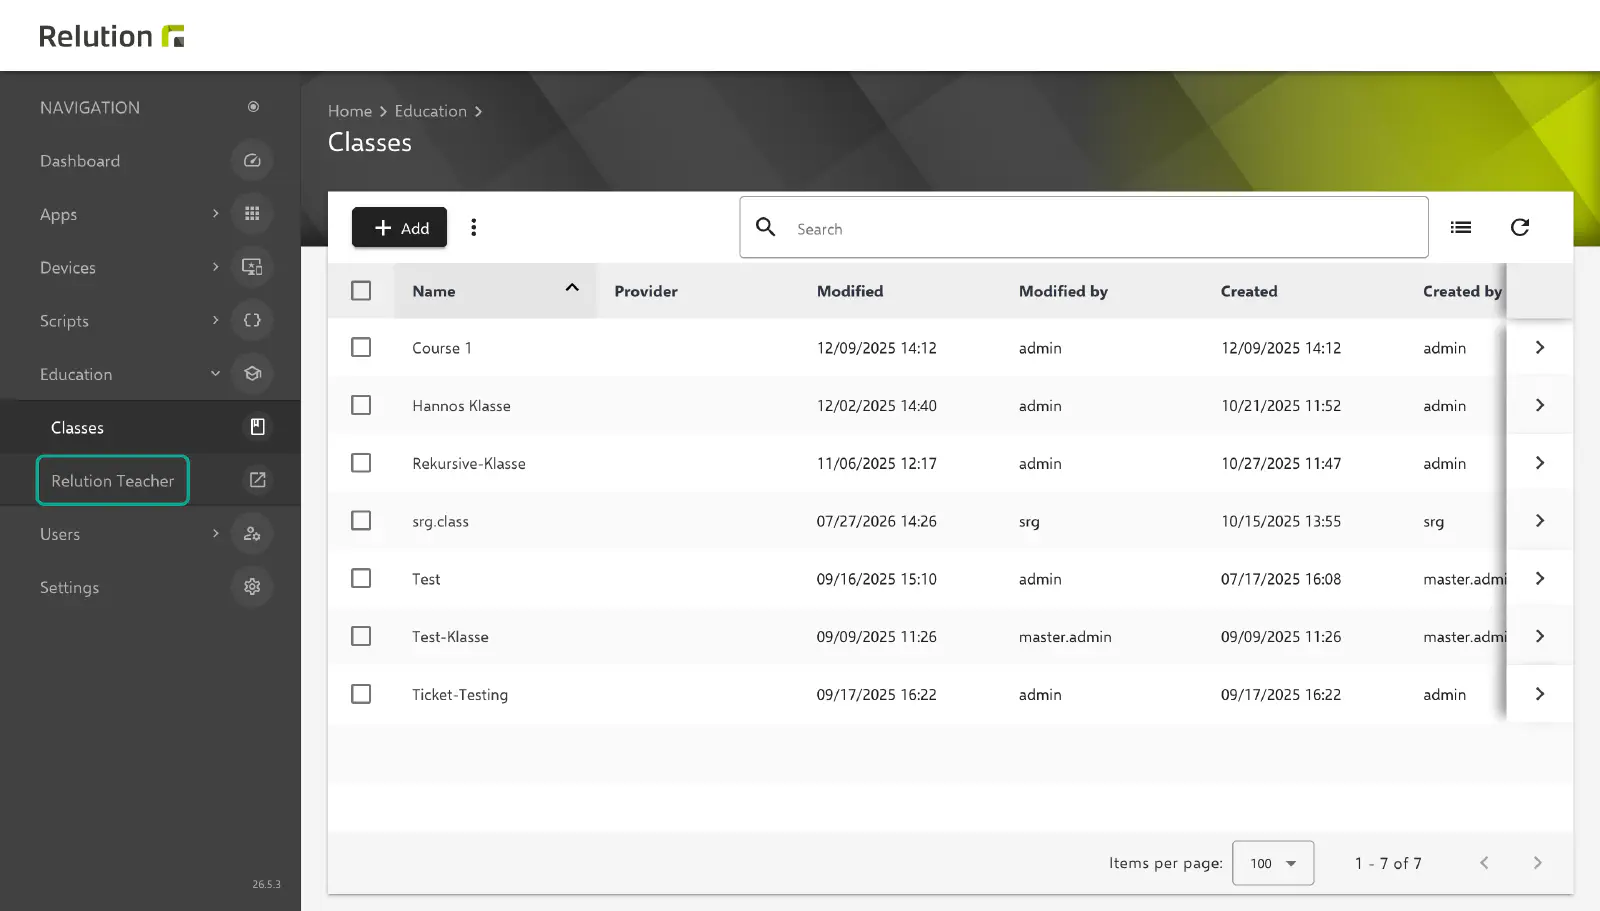Open the items per page dropdown
1600x911 pixels.
[x=1273, y=863]
